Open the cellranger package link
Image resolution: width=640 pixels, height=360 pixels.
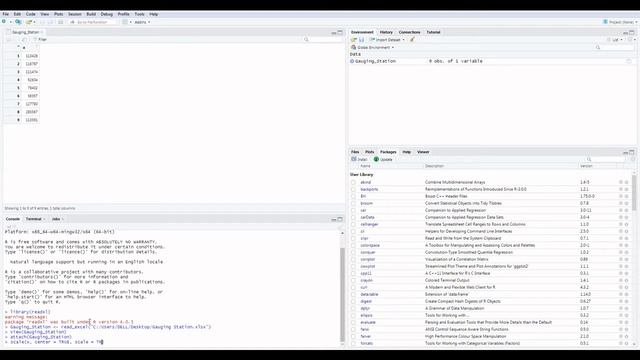pos(369,224)
